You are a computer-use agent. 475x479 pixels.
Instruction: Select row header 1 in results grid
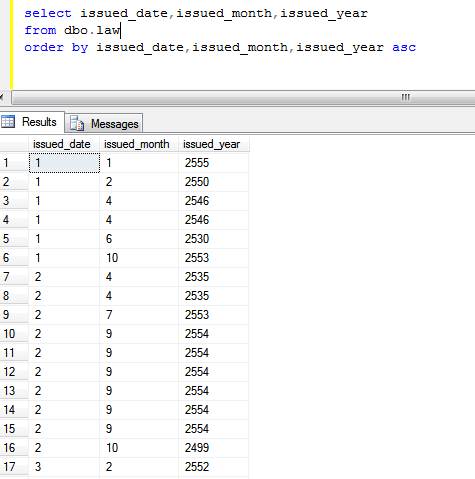[x=14, y=163]
